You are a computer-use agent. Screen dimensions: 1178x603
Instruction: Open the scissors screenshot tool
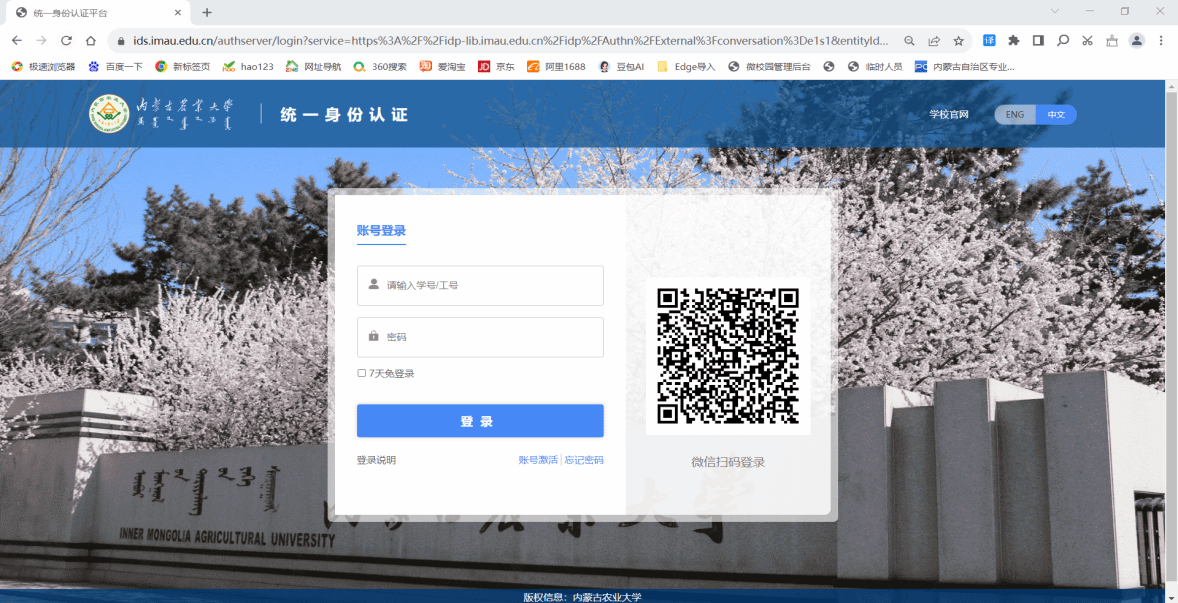pyautogui.click(x=1087, y=41)
